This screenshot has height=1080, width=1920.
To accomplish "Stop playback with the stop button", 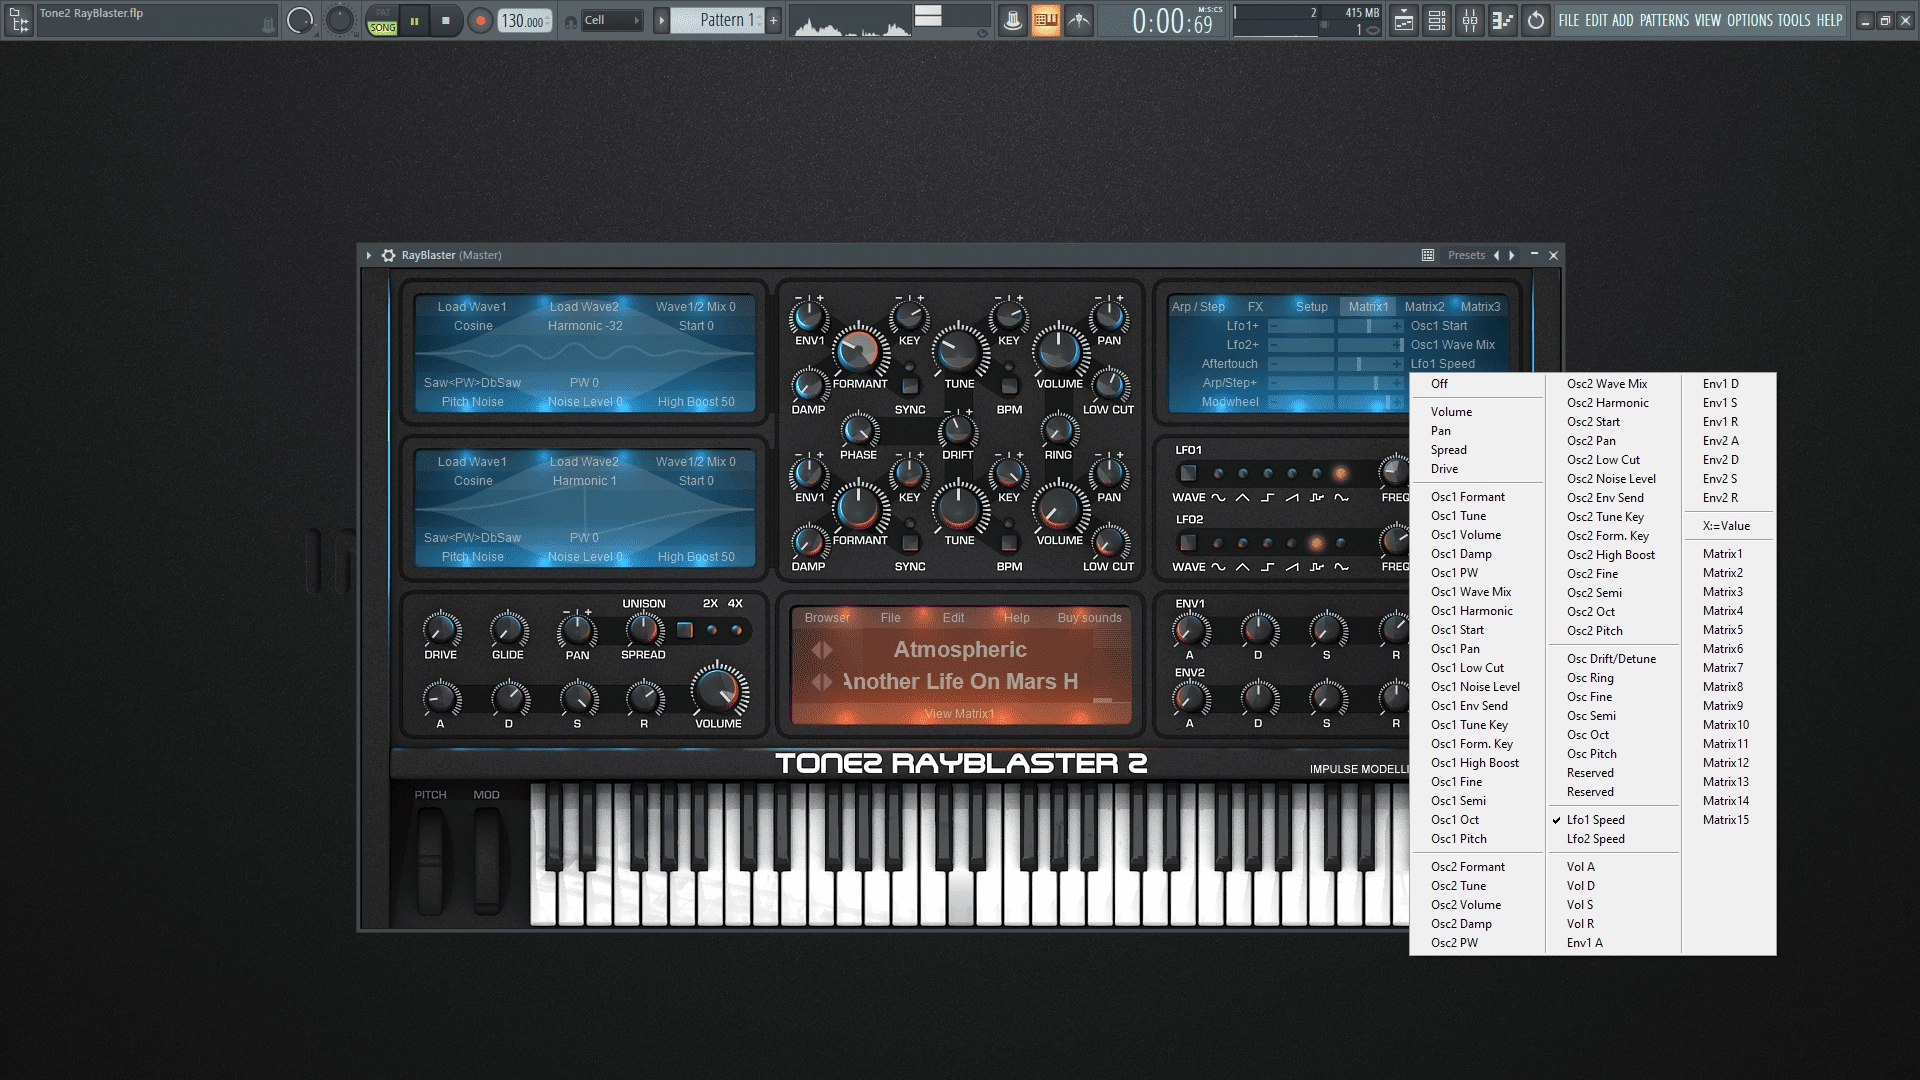I will [x=446, y=20].
